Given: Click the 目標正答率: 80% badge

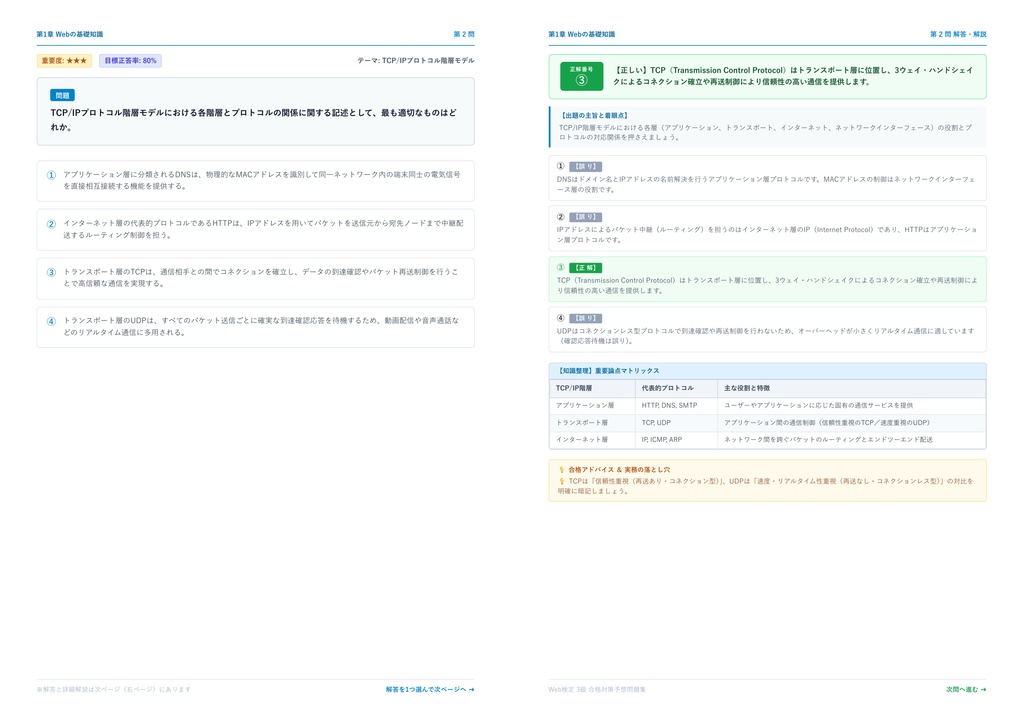Looking at the screenshot, I should pyautogui.click(x=131, y=61).
